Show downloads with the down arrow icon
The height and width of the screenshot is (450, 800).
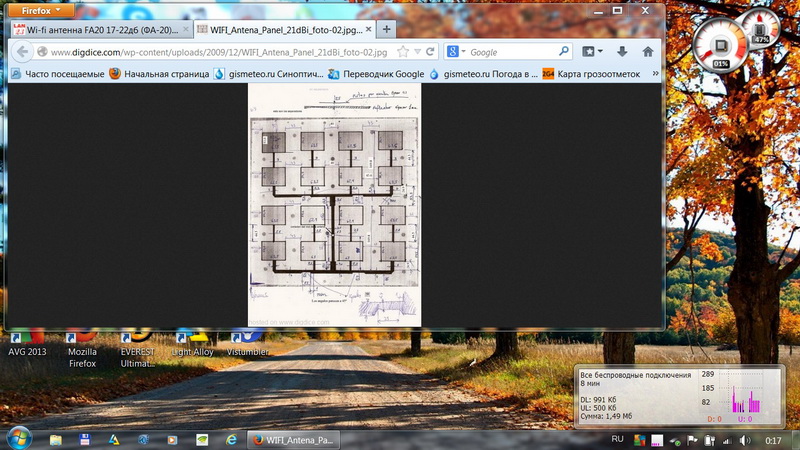622,52
